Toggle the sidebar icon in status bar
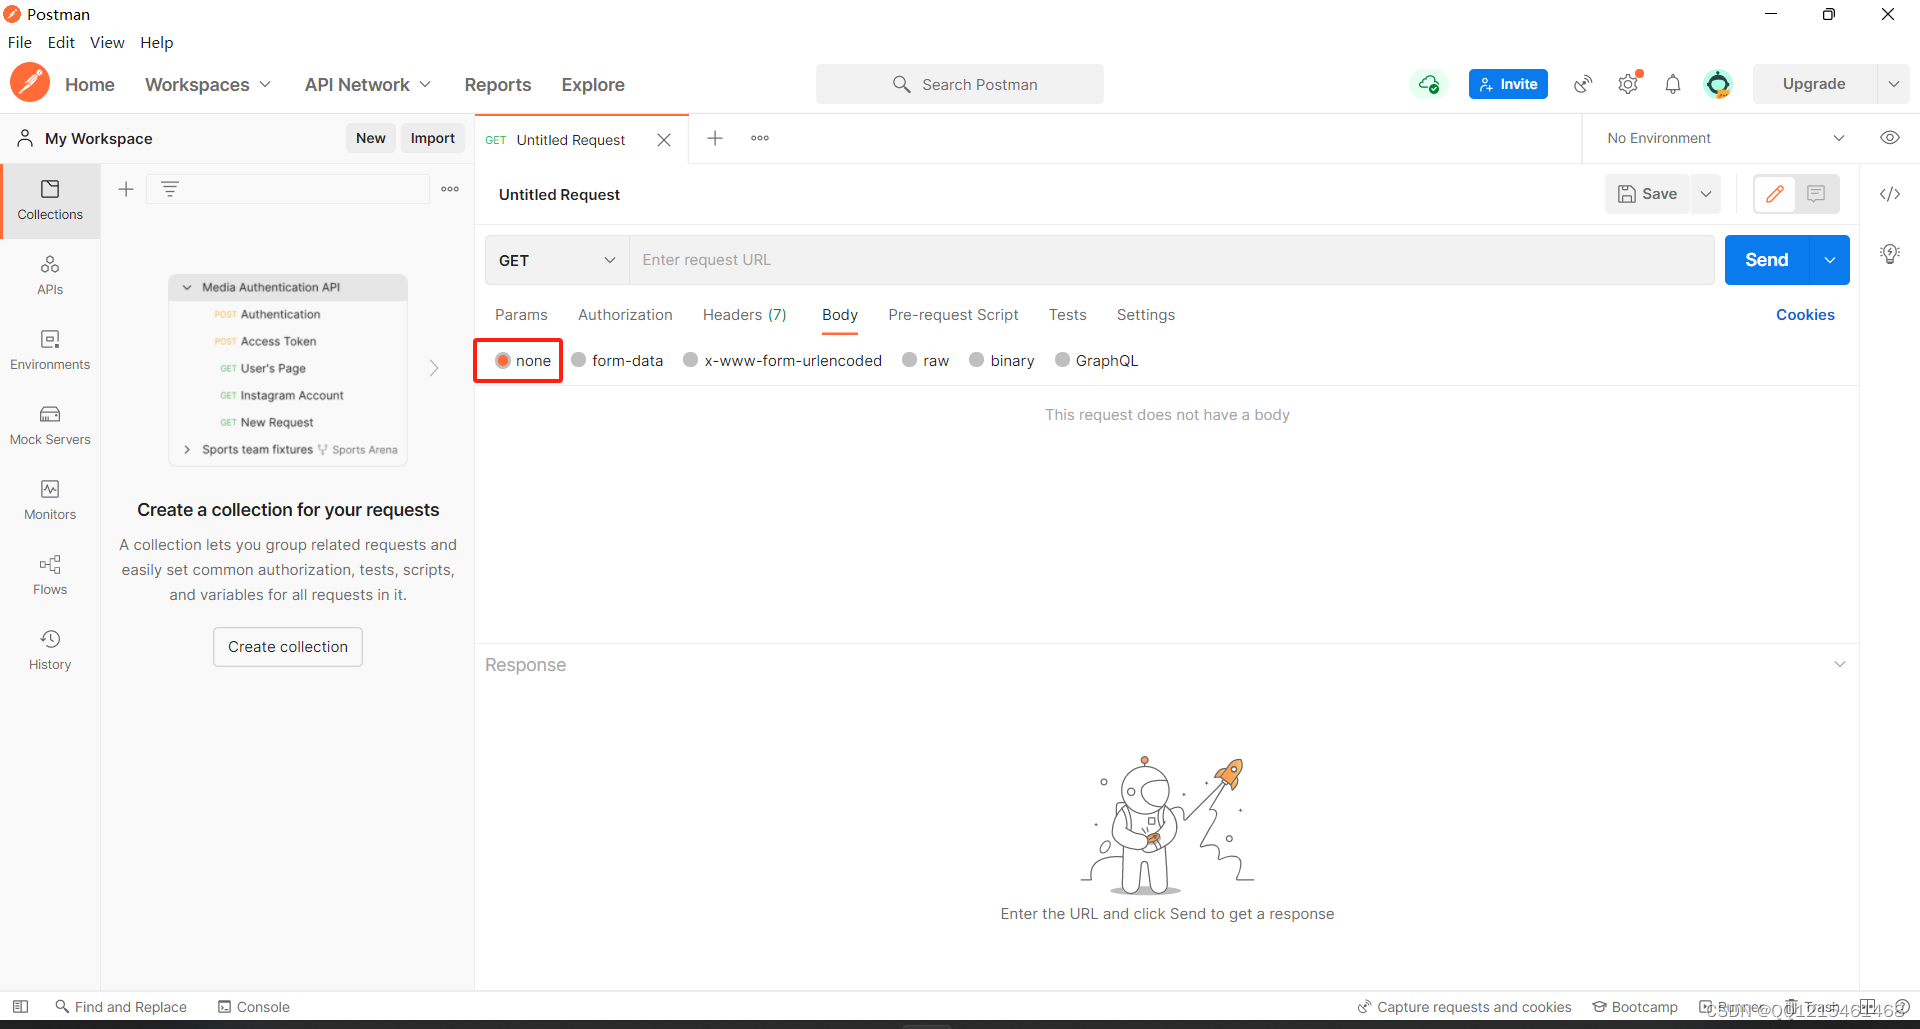 pyautogui.click(x=20, y=1006)
